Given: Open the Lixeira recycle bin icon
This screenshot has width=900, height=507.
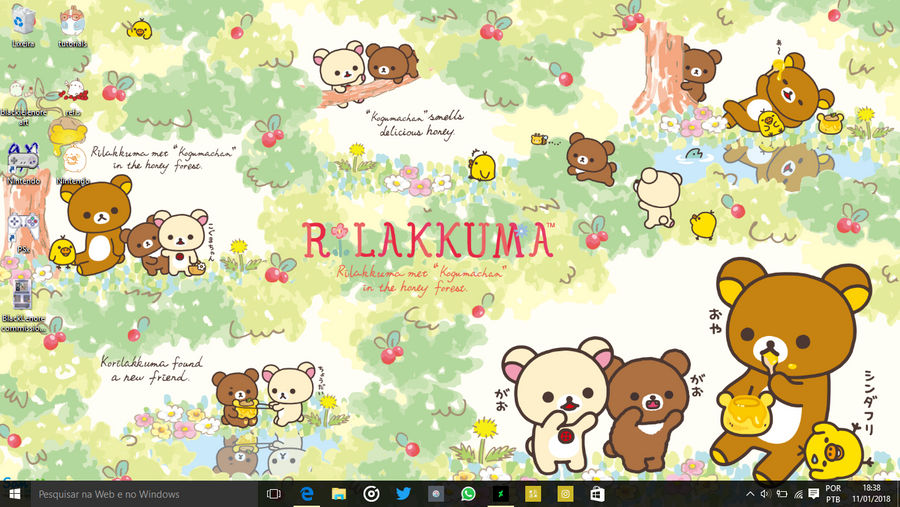Looking at the screenshot, I should click(23, 24).
